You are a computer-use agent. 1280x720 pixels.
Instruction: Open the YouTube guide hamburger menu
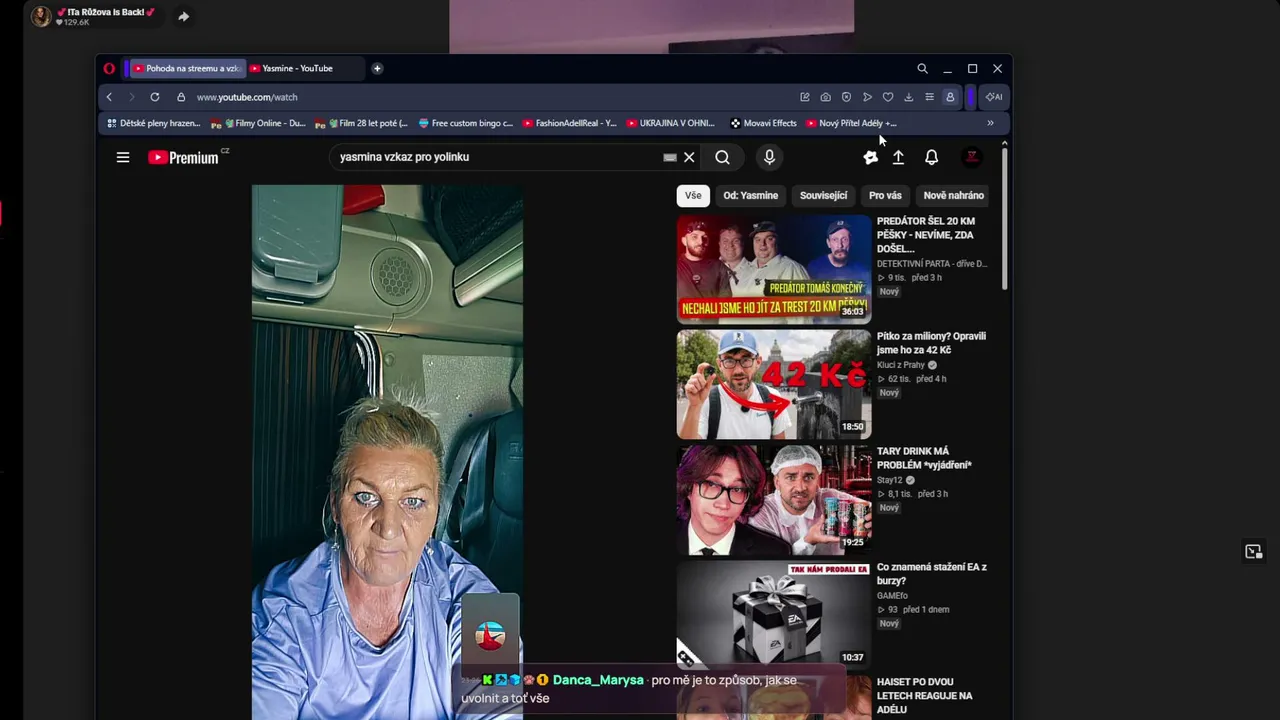(x=123, y=157)
